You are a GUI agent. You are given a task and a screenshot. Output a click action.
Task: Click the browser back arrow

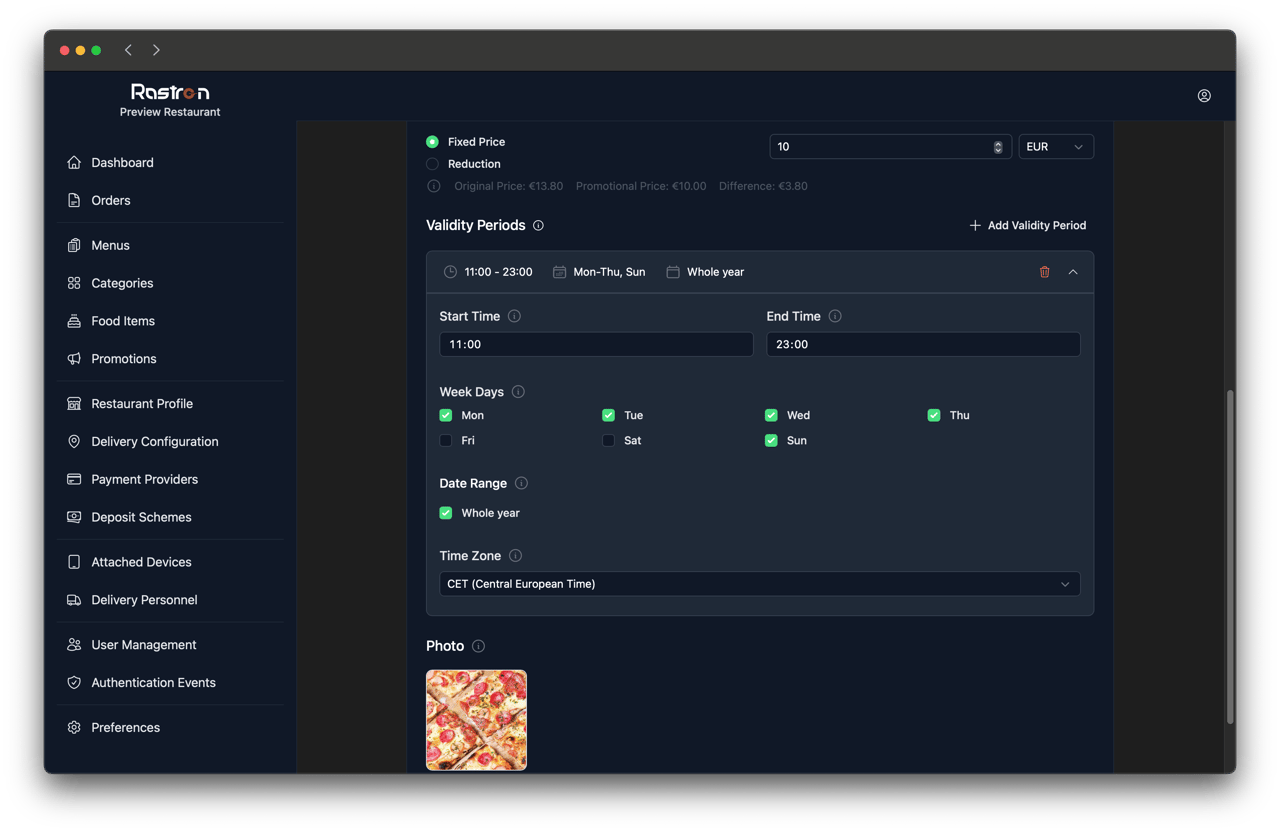[128, 50]
